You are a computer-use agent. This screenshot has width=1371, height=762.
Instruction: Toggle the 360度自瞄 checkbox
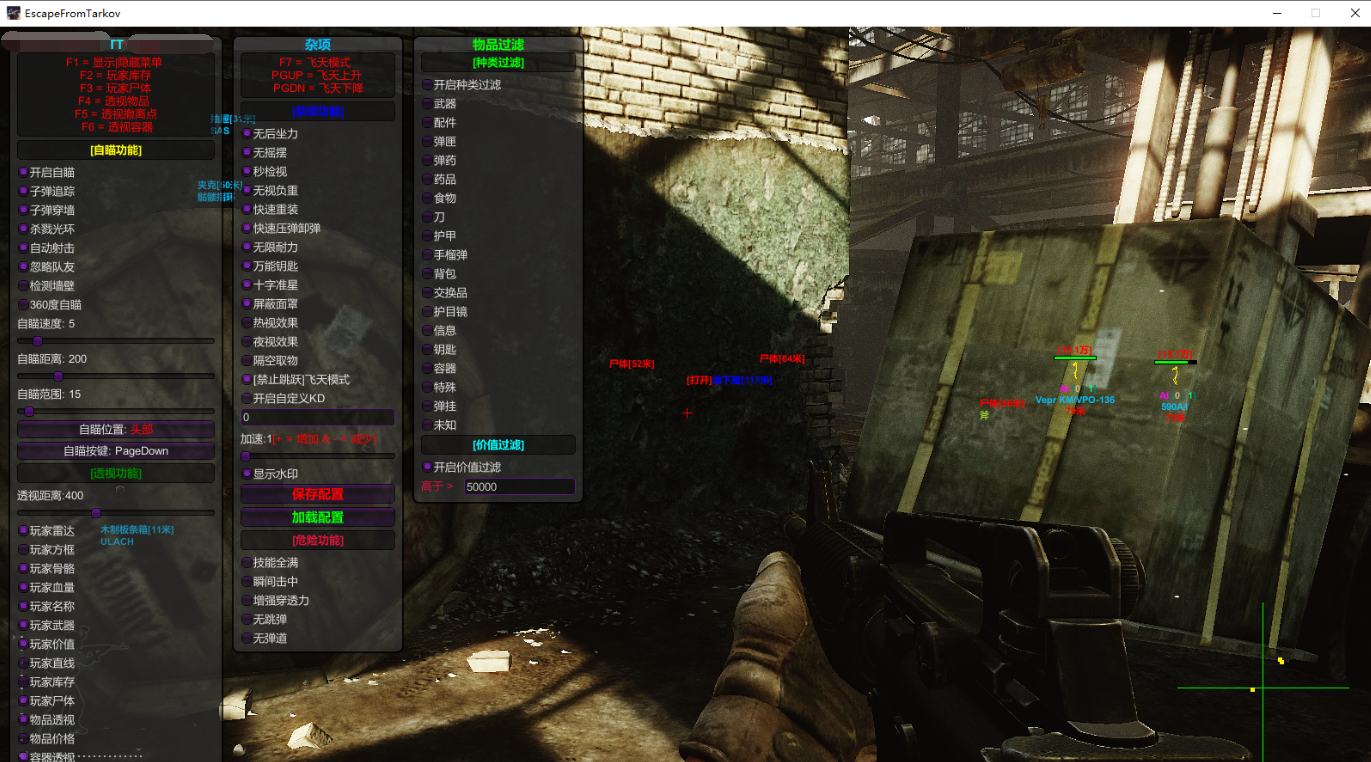tap(24, 305)
